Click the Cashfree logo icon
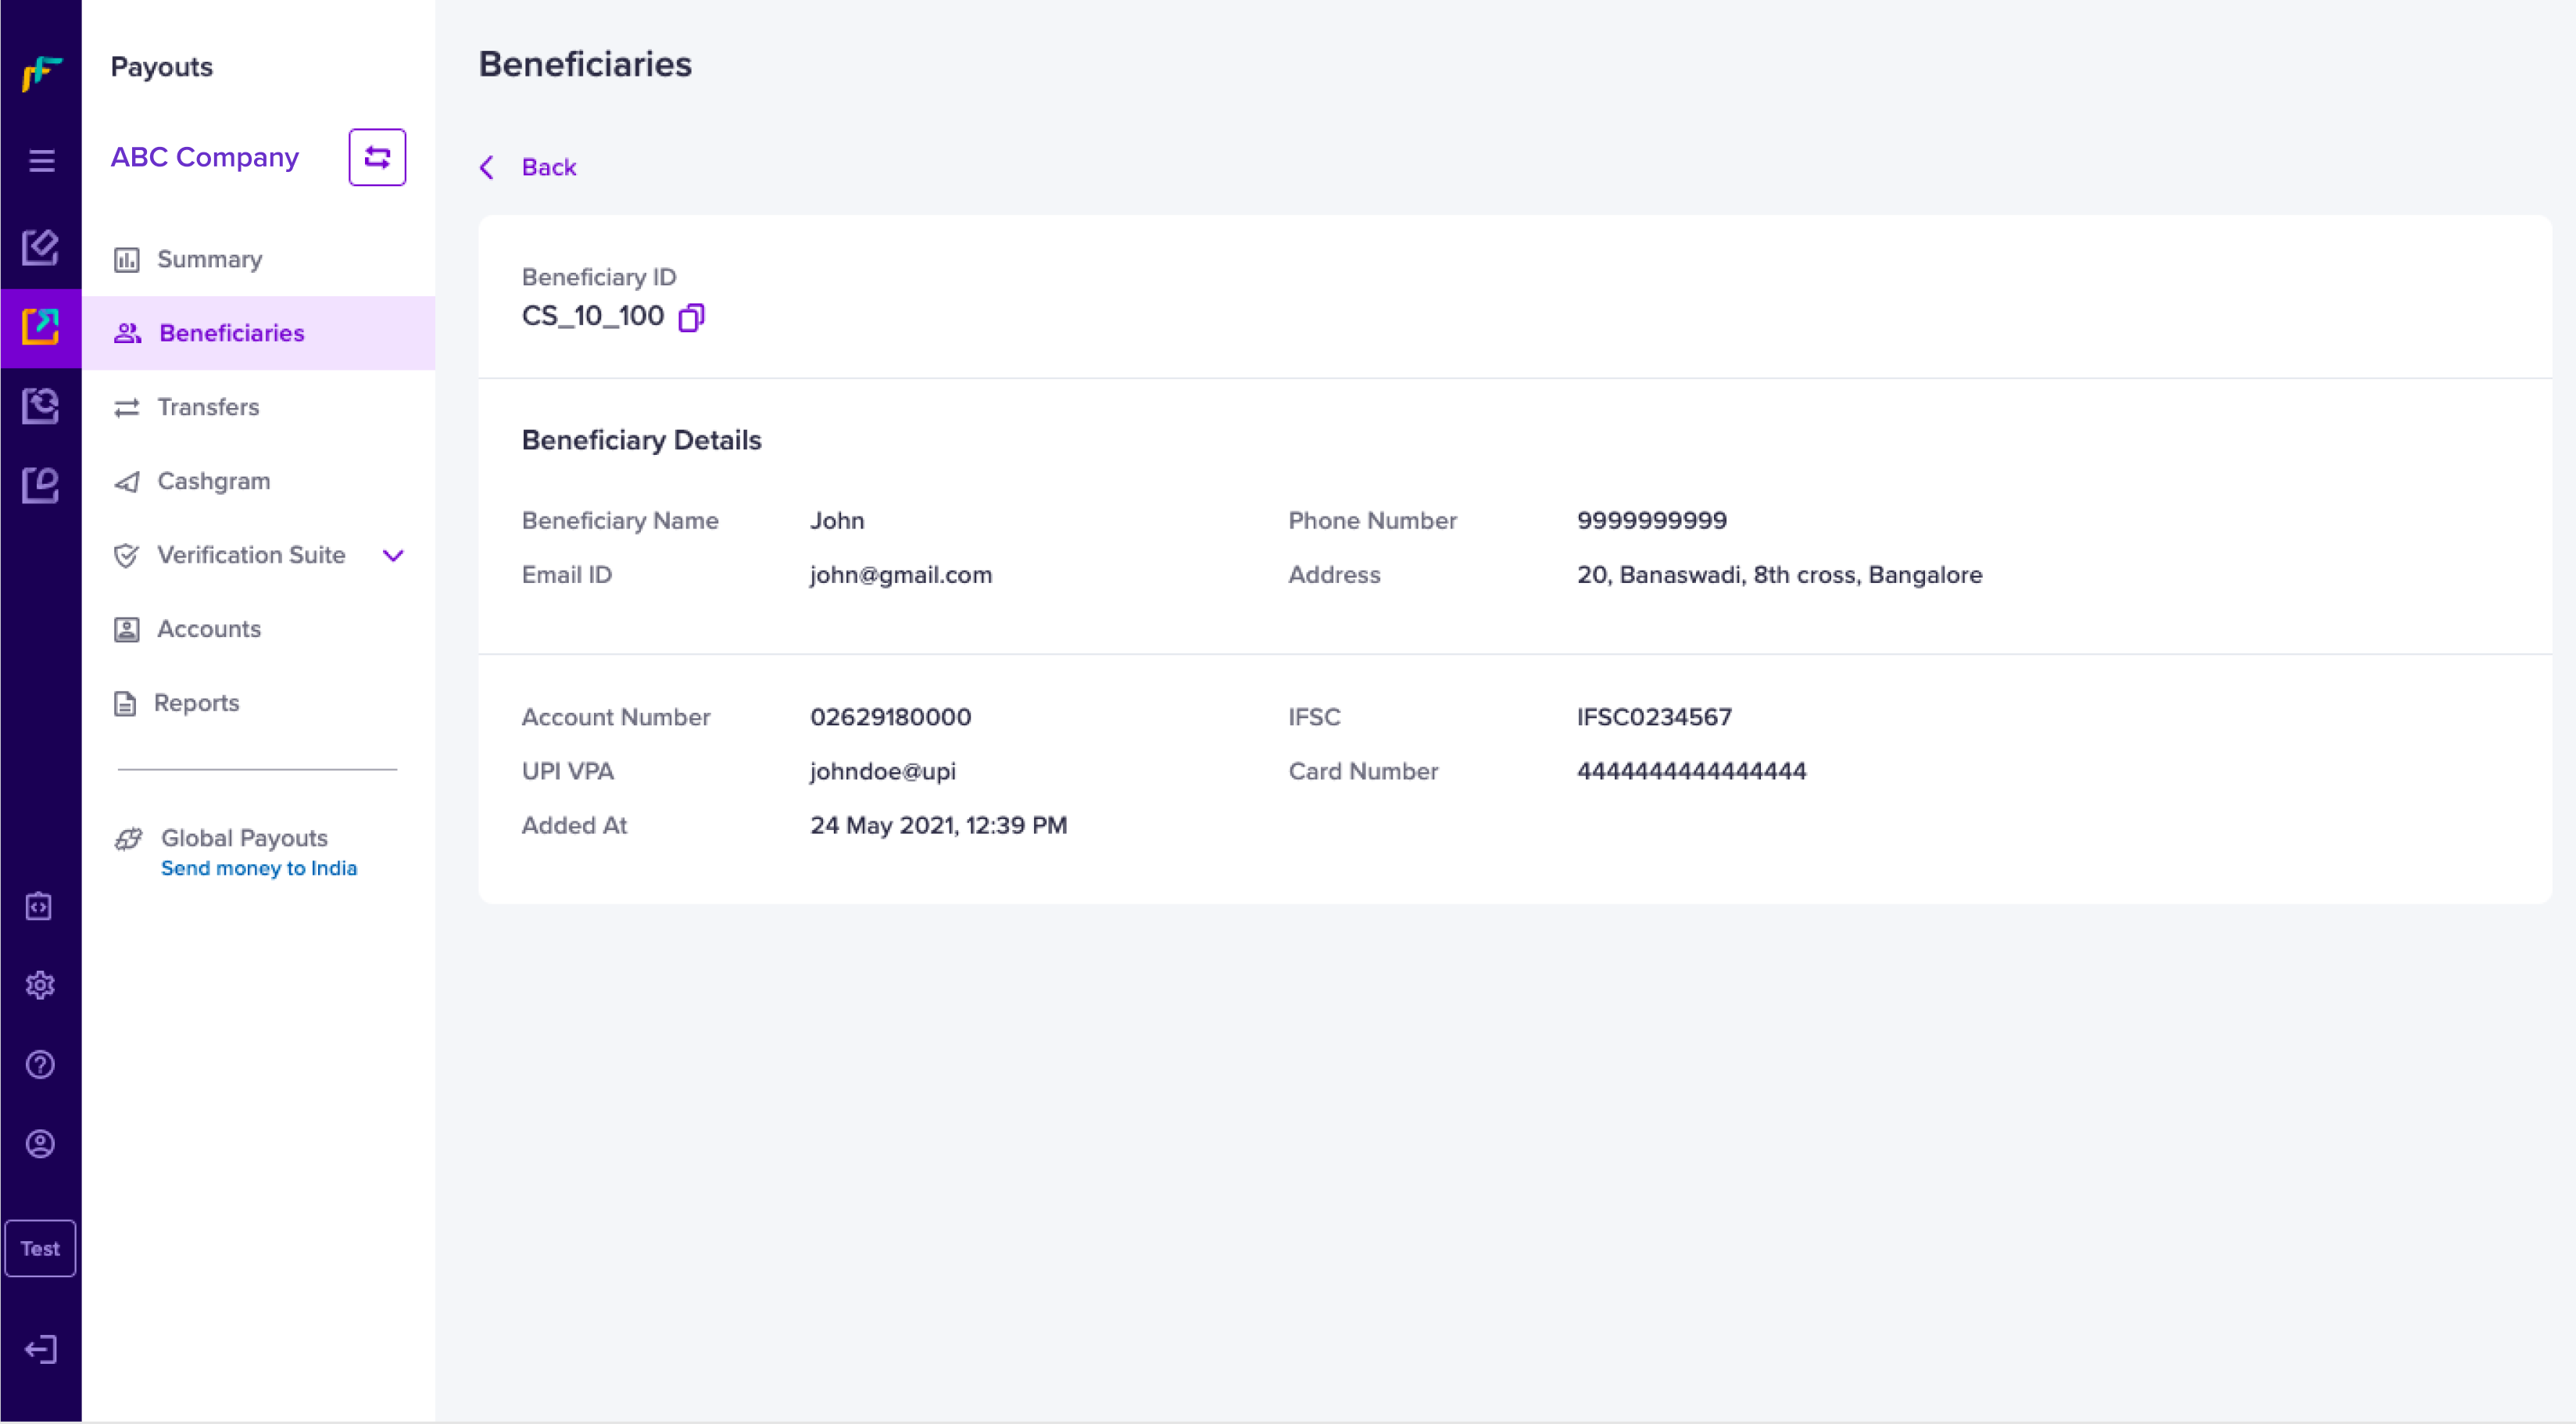2576x1424 pixels. click(41, 73)
